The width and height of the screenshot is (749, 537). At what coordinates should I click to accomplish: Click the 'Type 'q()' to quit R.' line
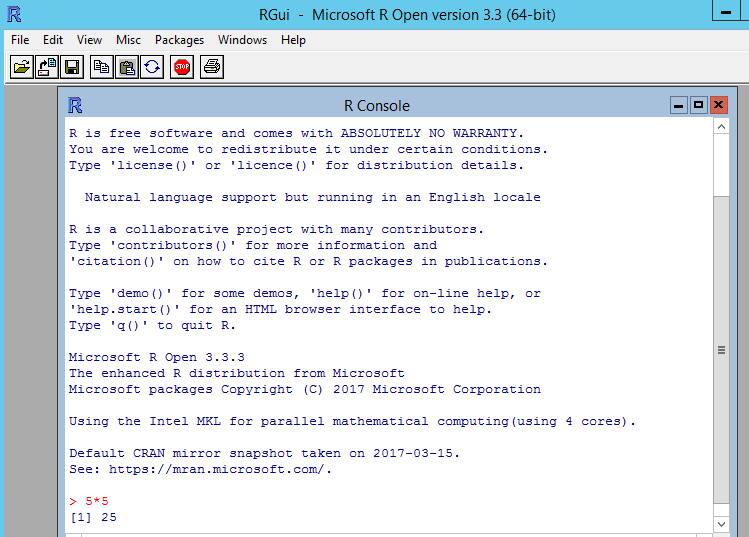coord(152,325)
